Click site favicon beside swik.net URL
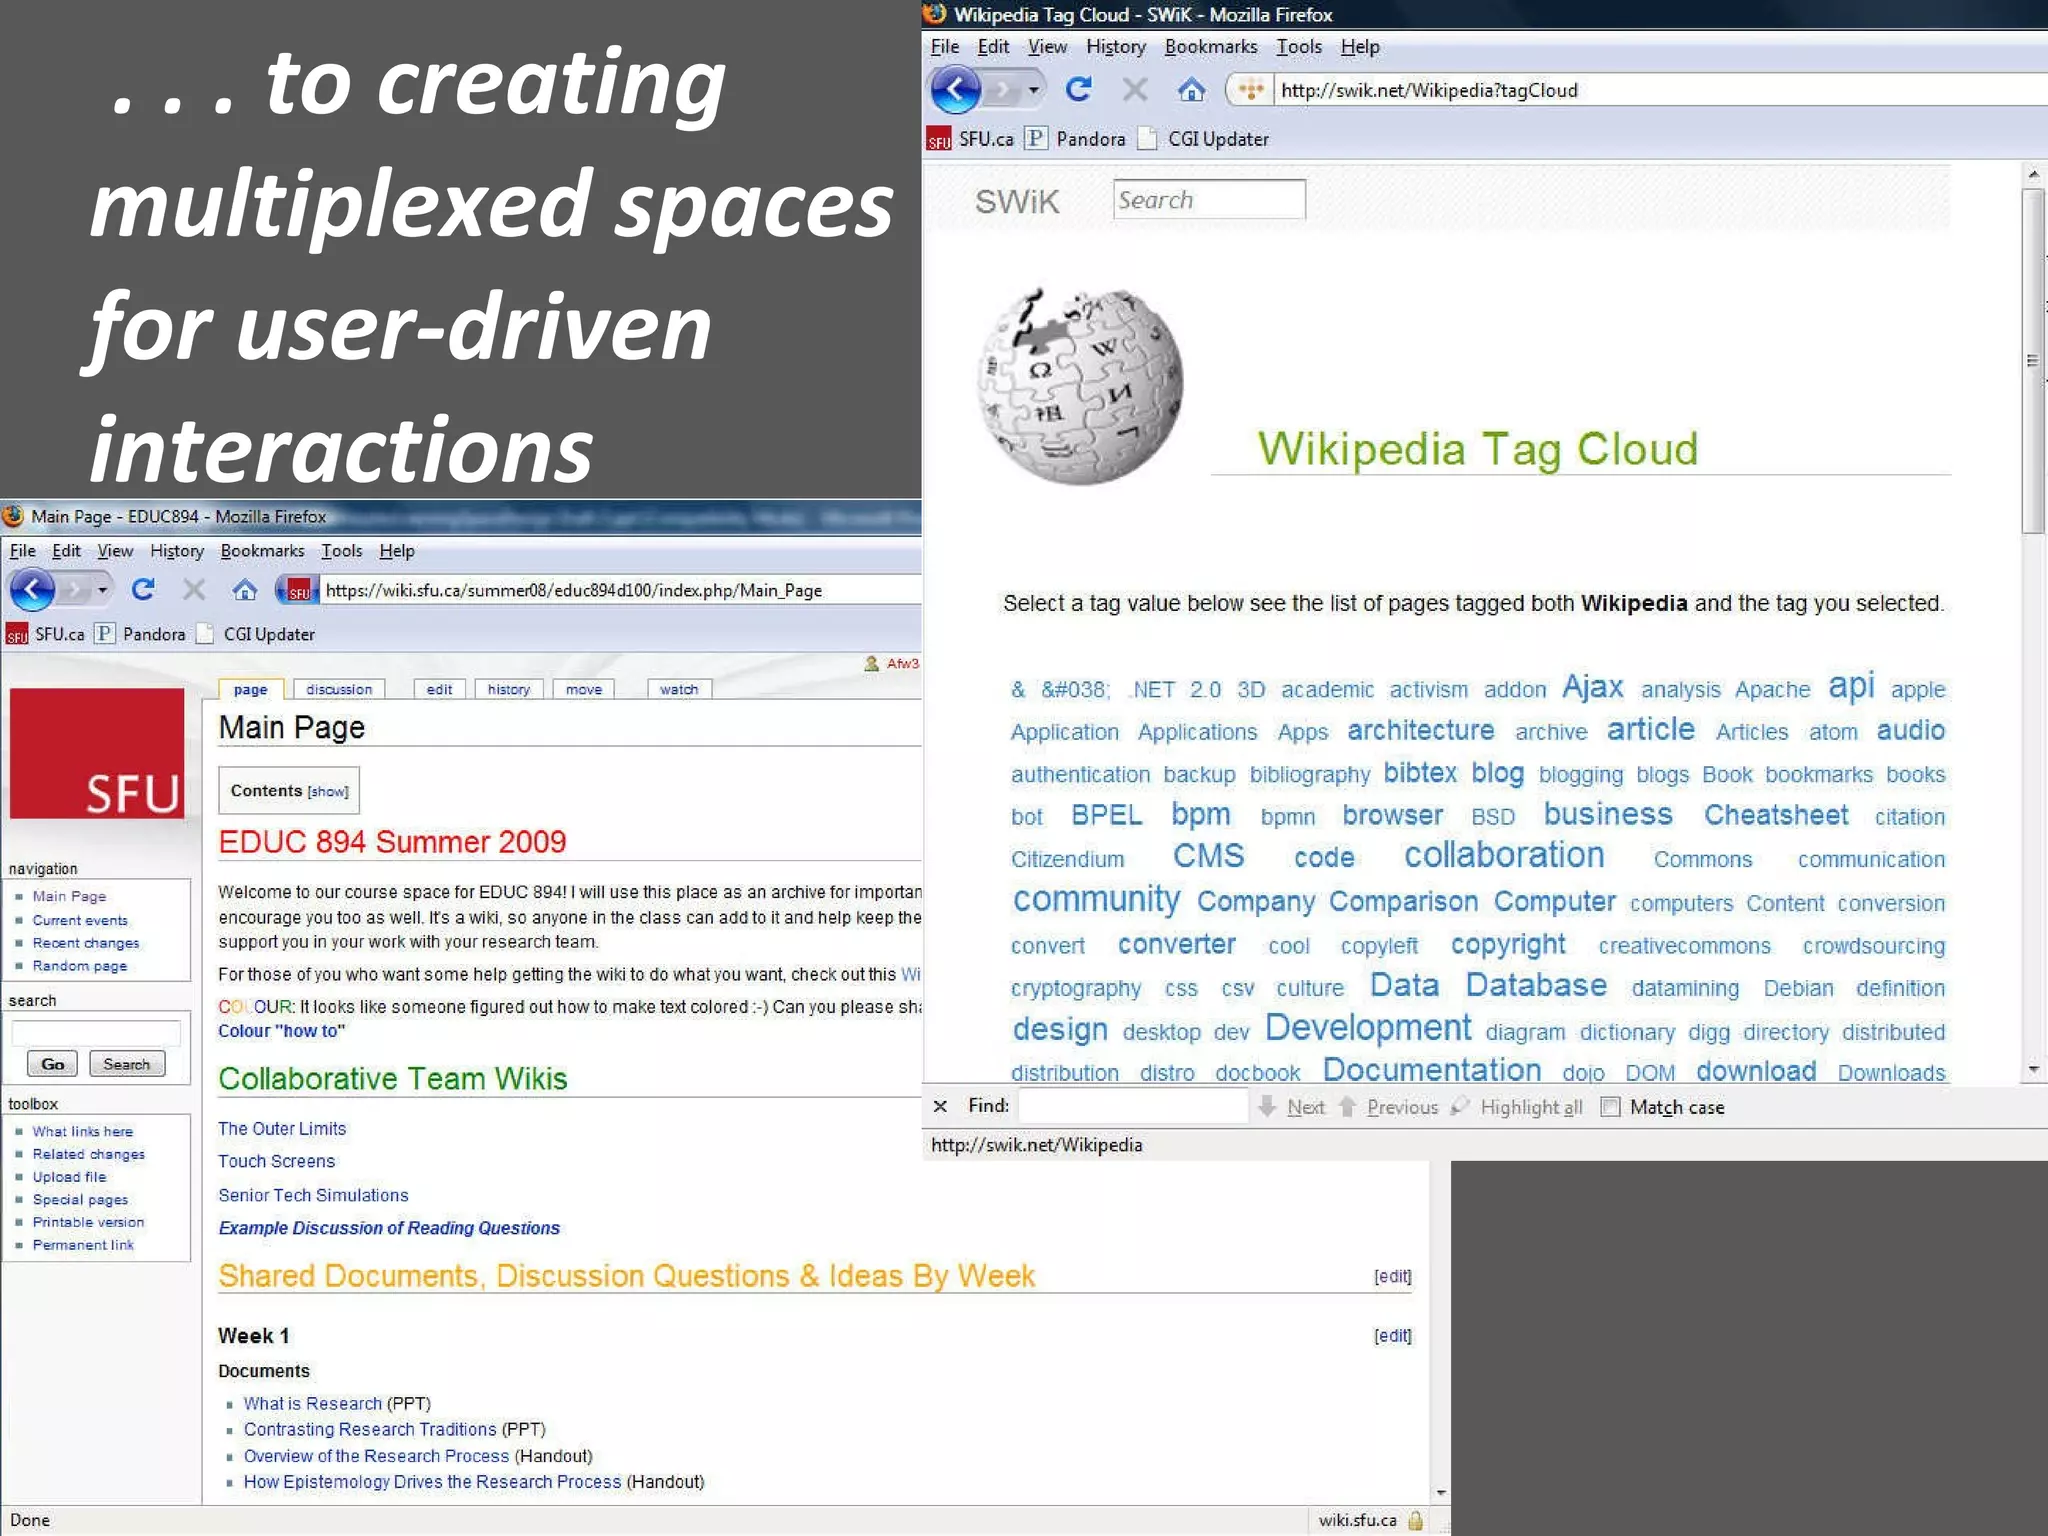This screenshot has height=1536, width=2048. coord(1250,90)
